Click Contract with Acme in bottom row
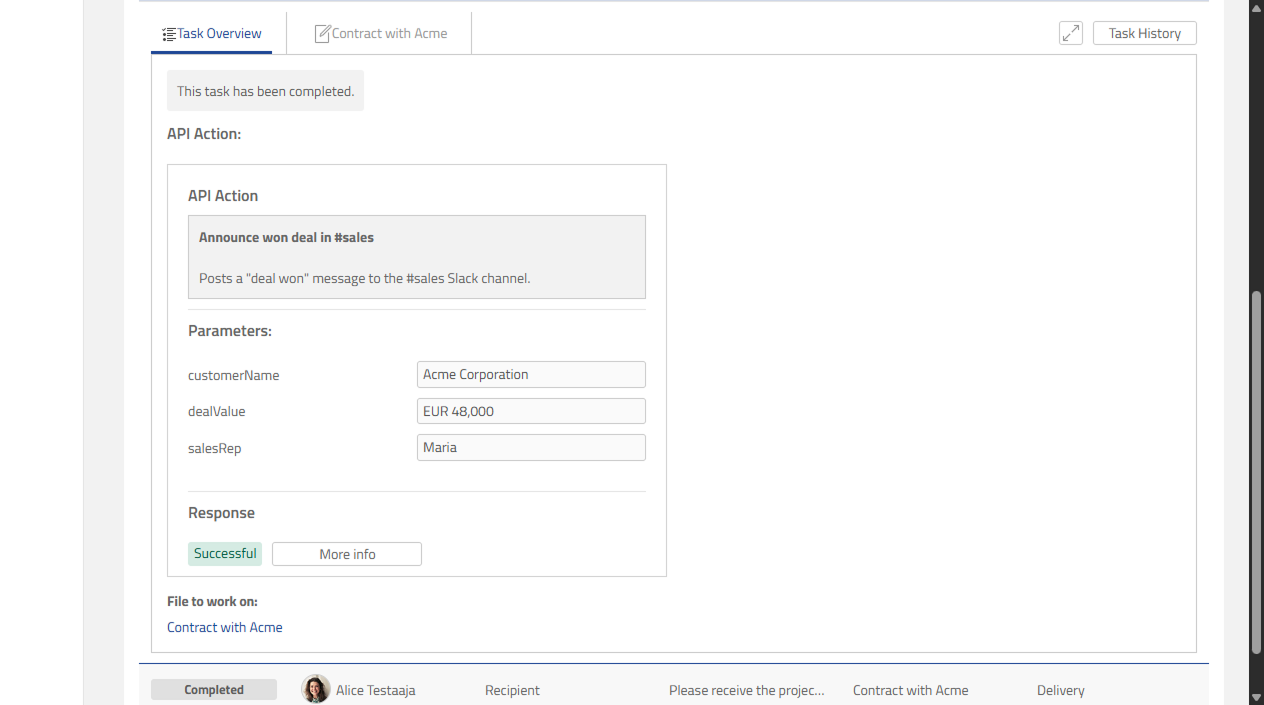Viewport: 1264px width, 705px height. tap(911, 690)
